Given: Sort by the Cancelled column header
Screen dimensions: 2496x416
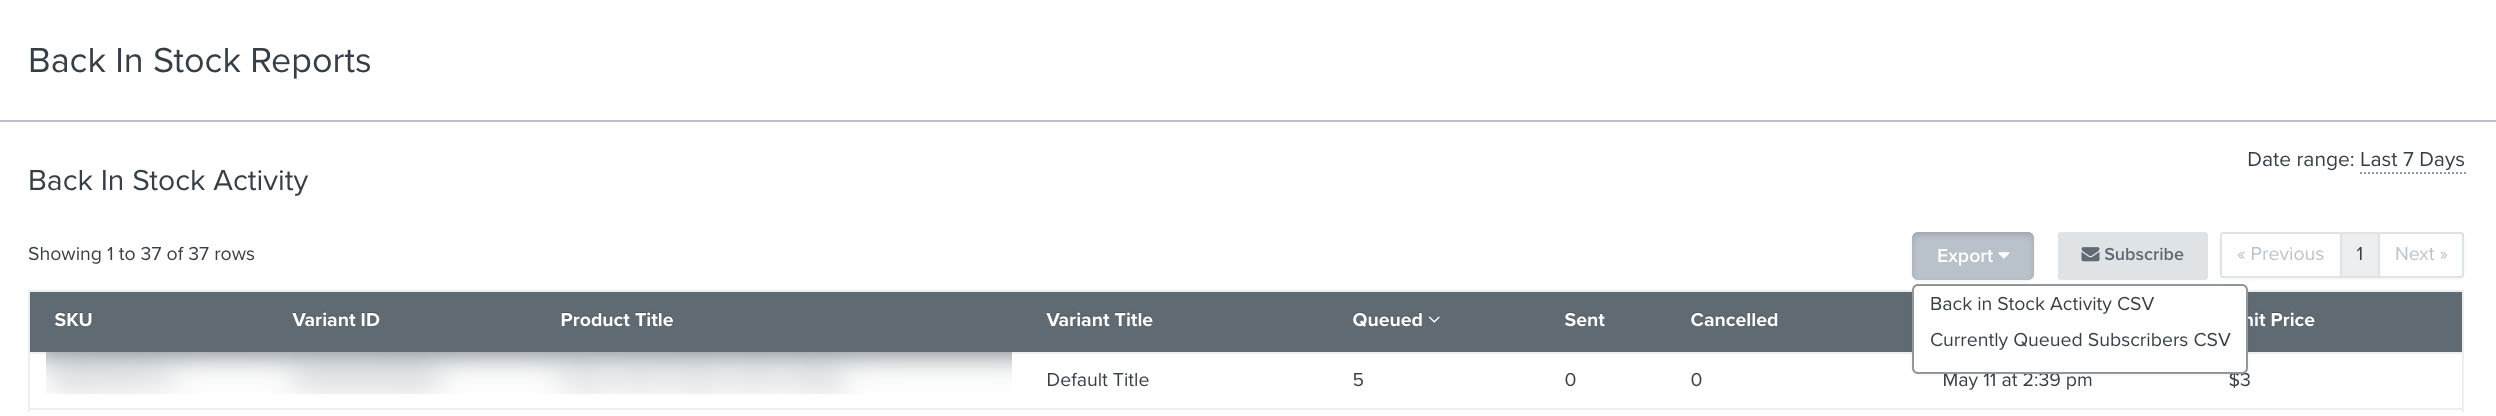Looking at the screenshot, I should (1733, 320).
